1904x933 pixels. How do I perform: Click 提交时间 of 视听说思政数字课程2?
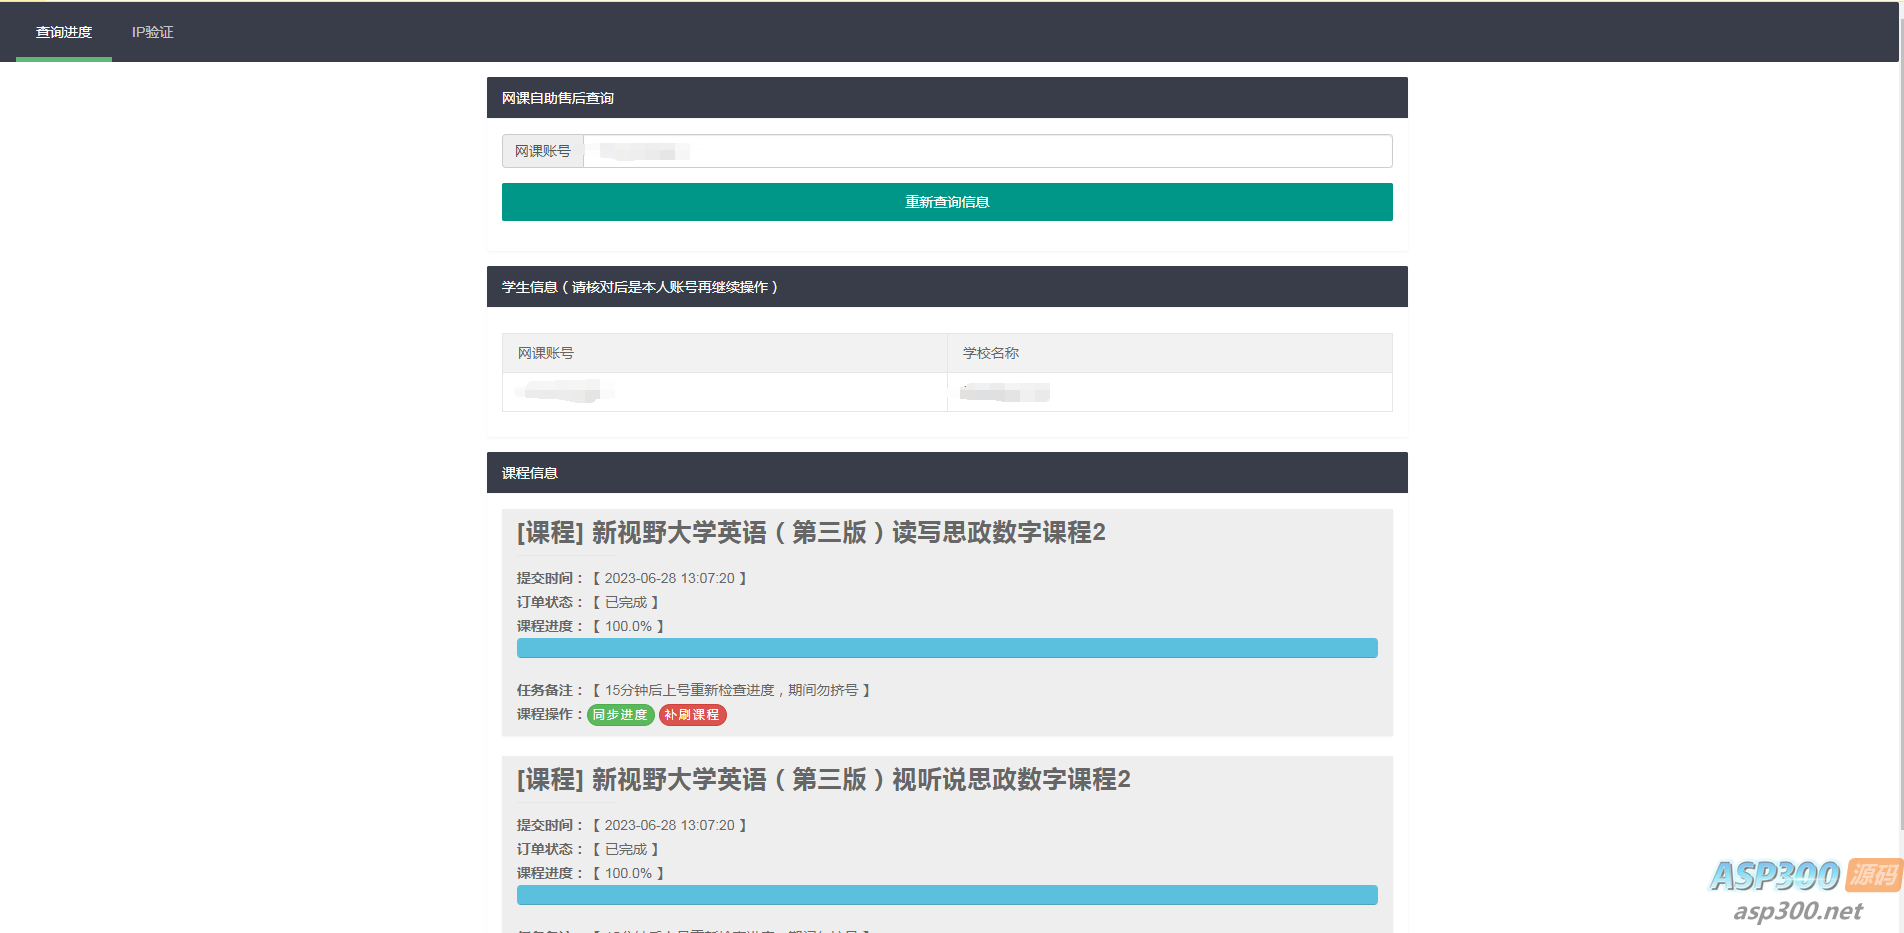tap(632, 825)
